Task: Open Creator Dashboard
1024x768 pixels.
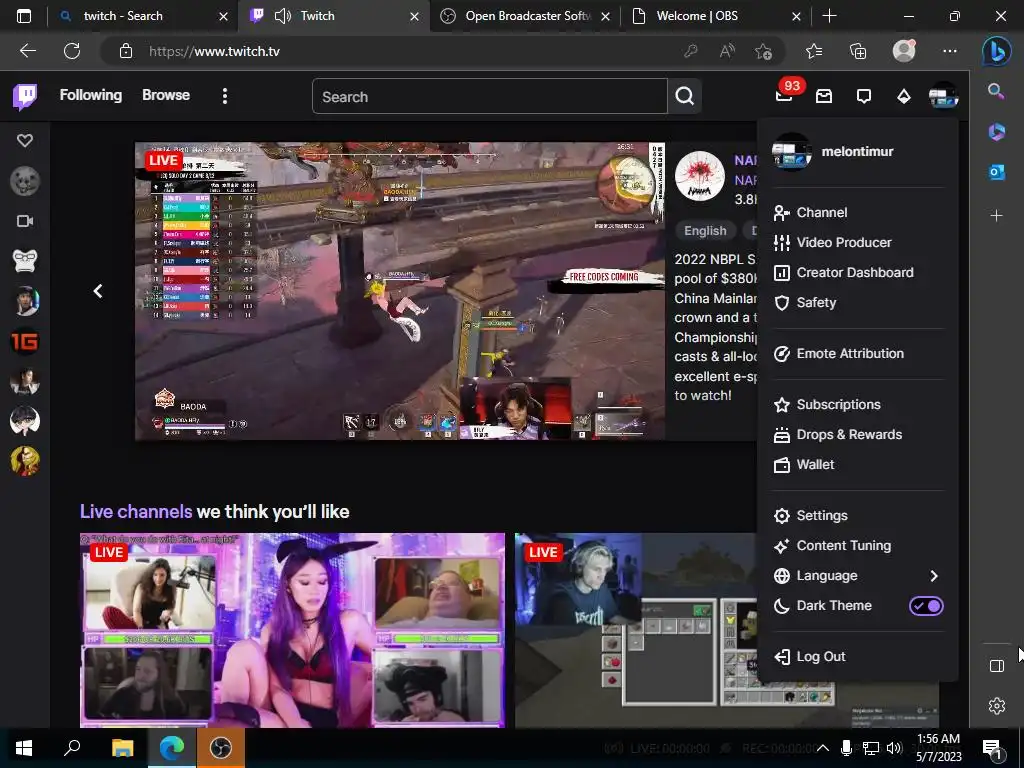Action: [857, 272]
